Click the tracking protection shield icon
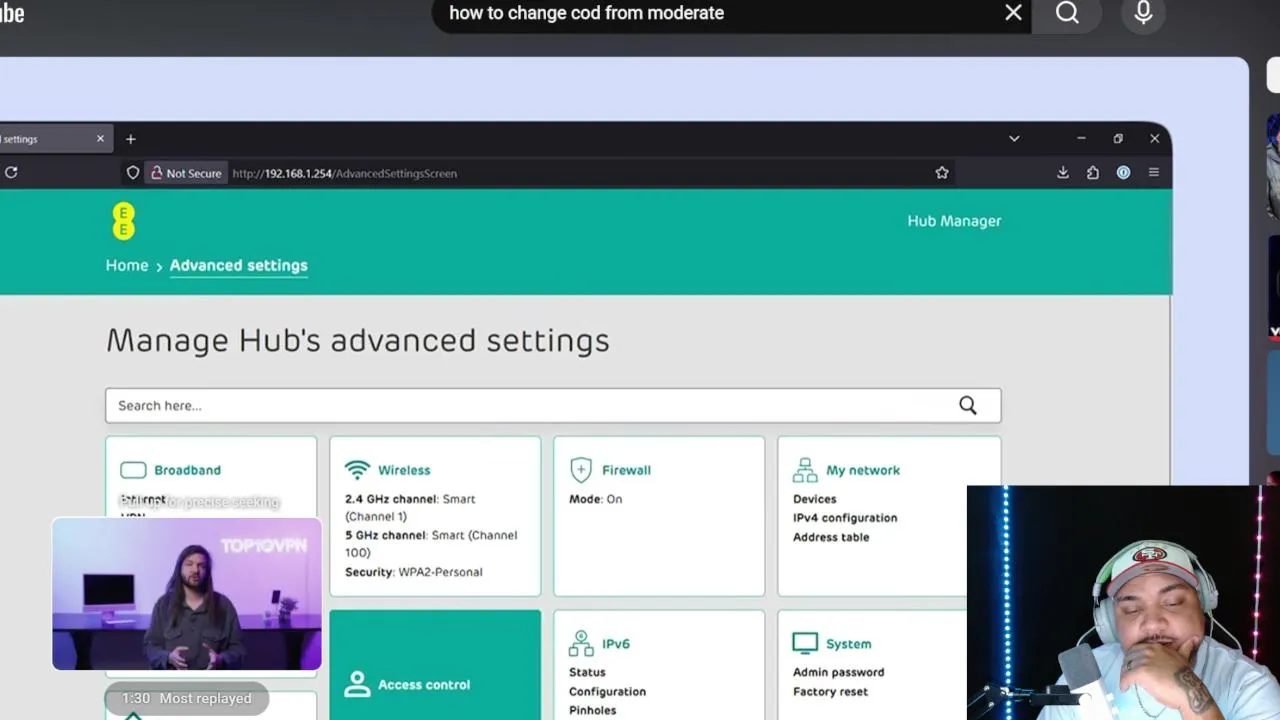Image resolution: width=1280 pixels, height=720 pixels. click(x=132, y=173)
